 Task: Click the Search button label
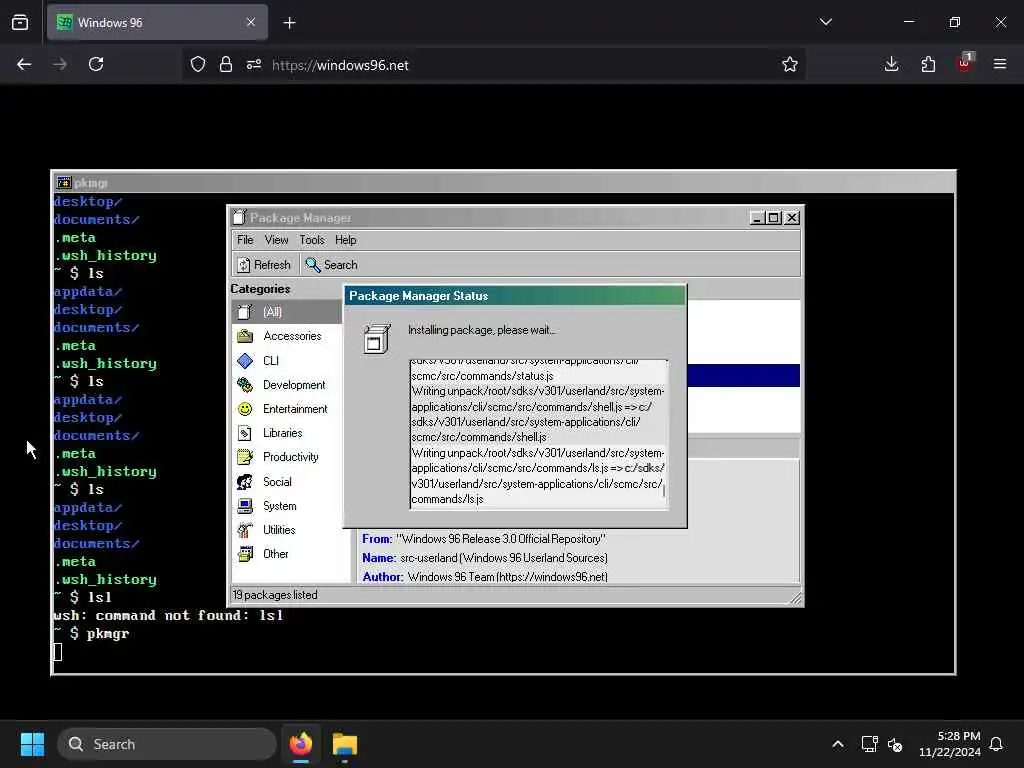click(340, 264)
